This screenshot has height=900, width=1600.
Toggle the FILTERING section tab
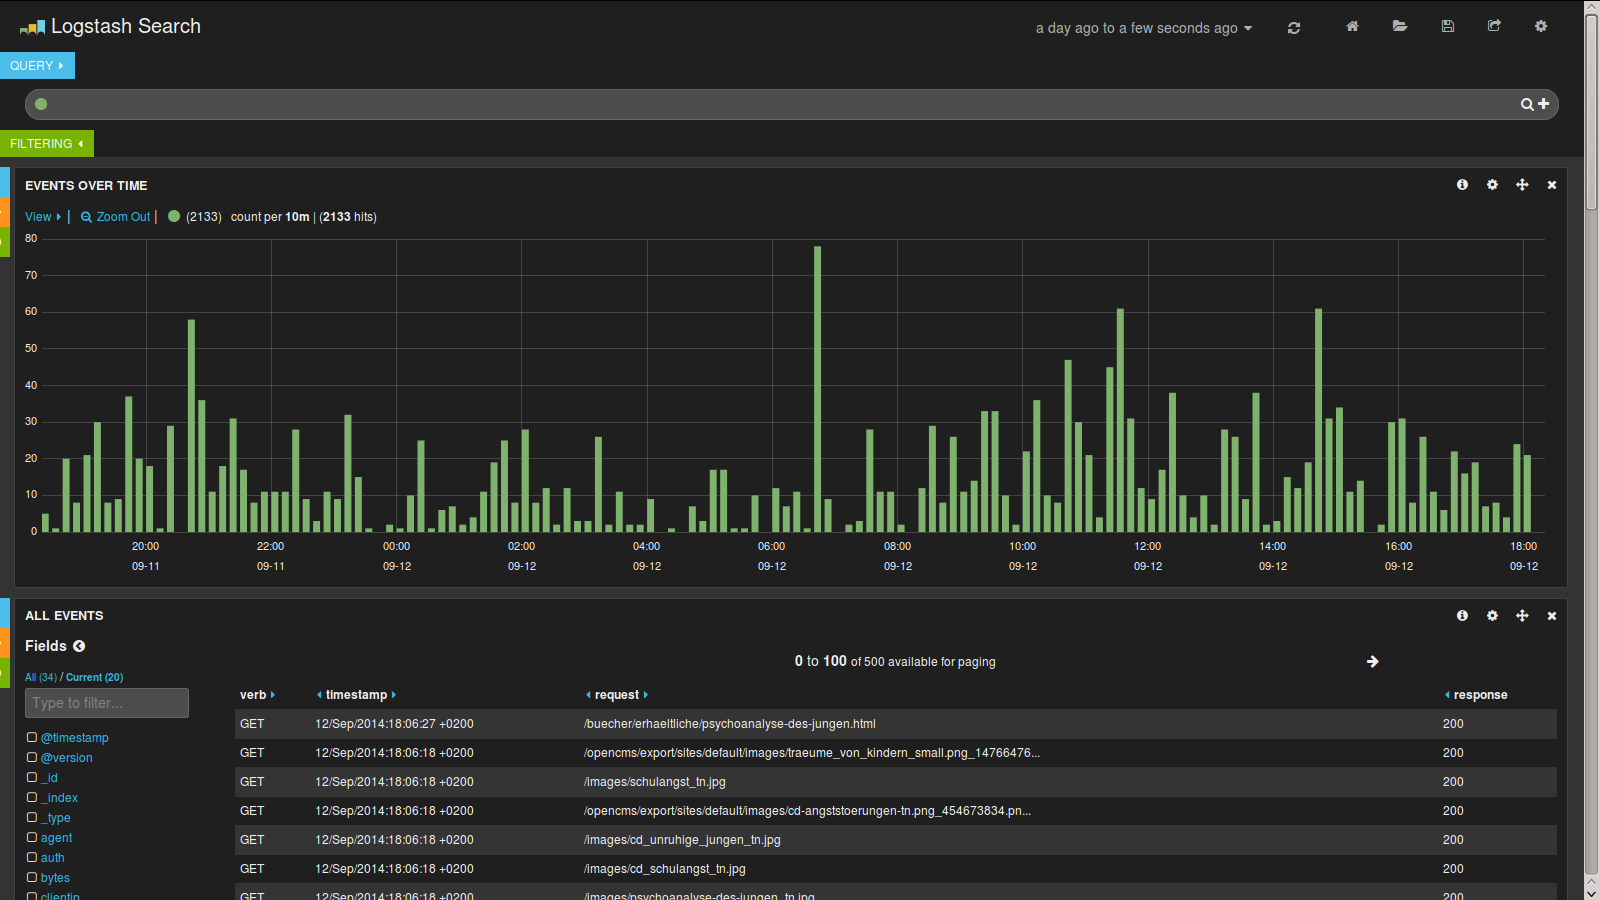tap(46, 144)
